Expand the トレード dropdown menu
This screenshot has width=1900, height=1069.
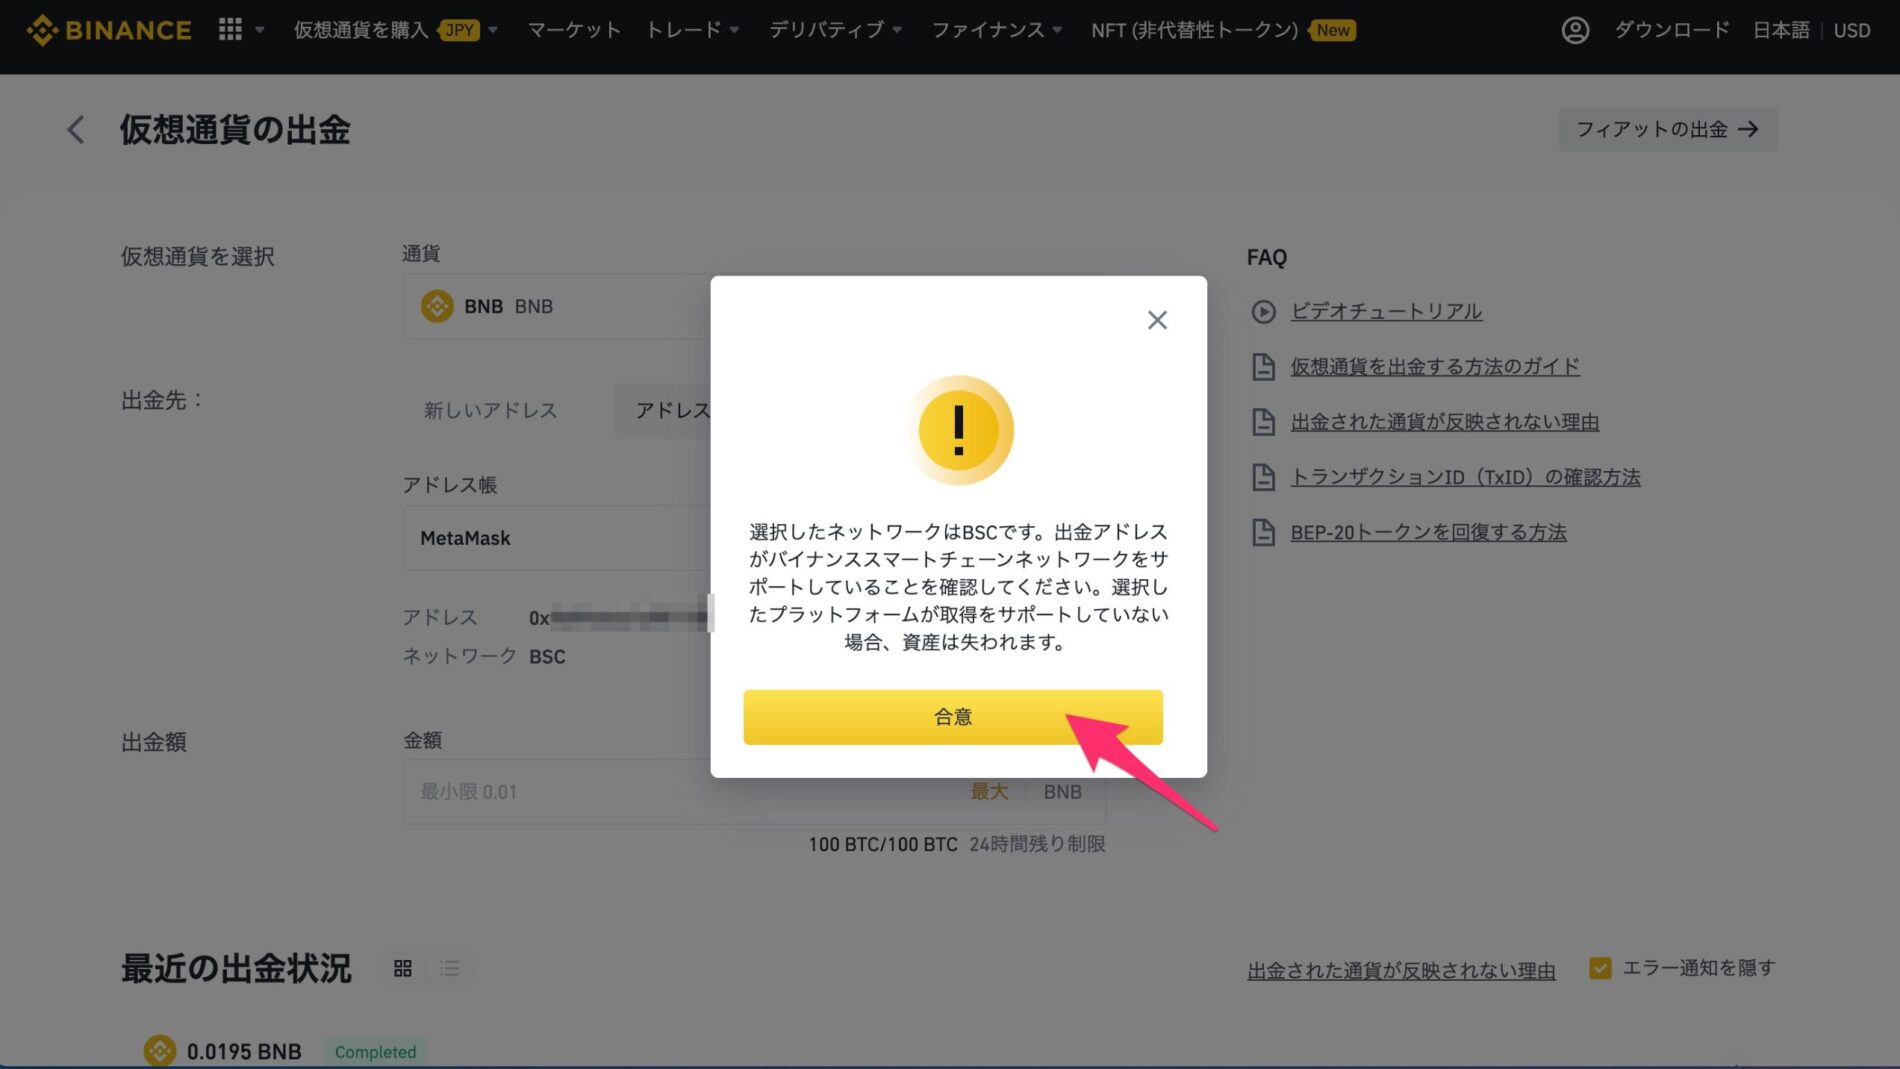(692, 30)
